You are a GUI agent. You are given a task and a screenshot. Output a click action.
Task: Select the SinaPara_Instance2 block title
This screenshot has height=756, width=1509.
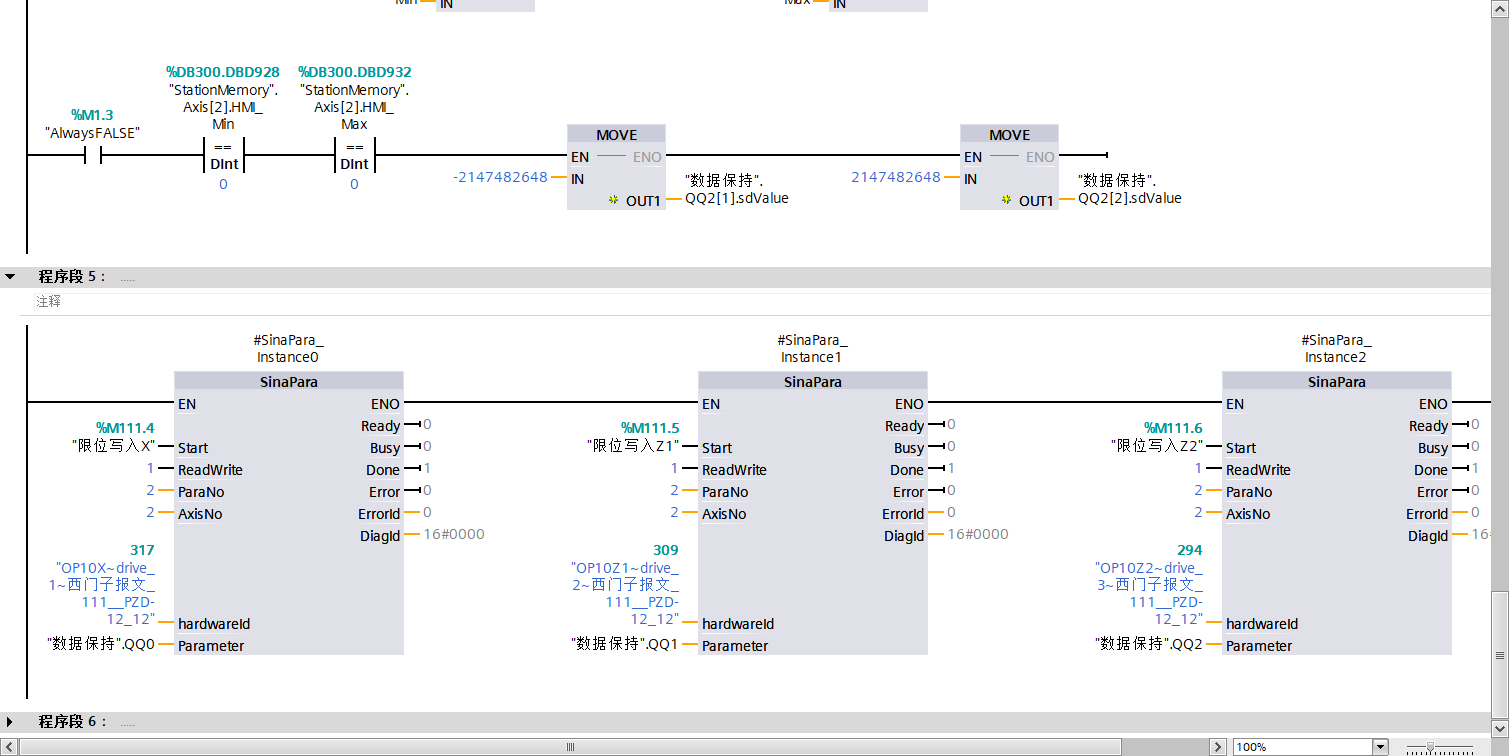click(x=1336, y=382)
